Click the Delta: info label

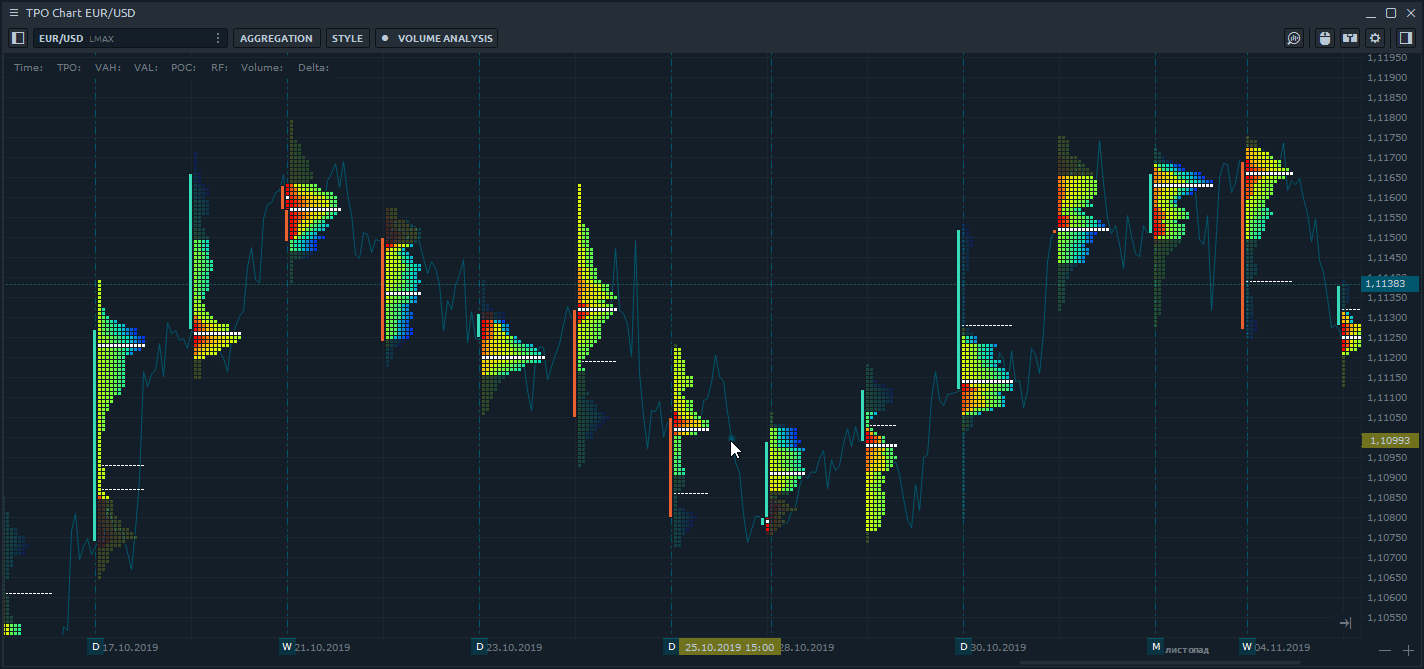point(313,68)
